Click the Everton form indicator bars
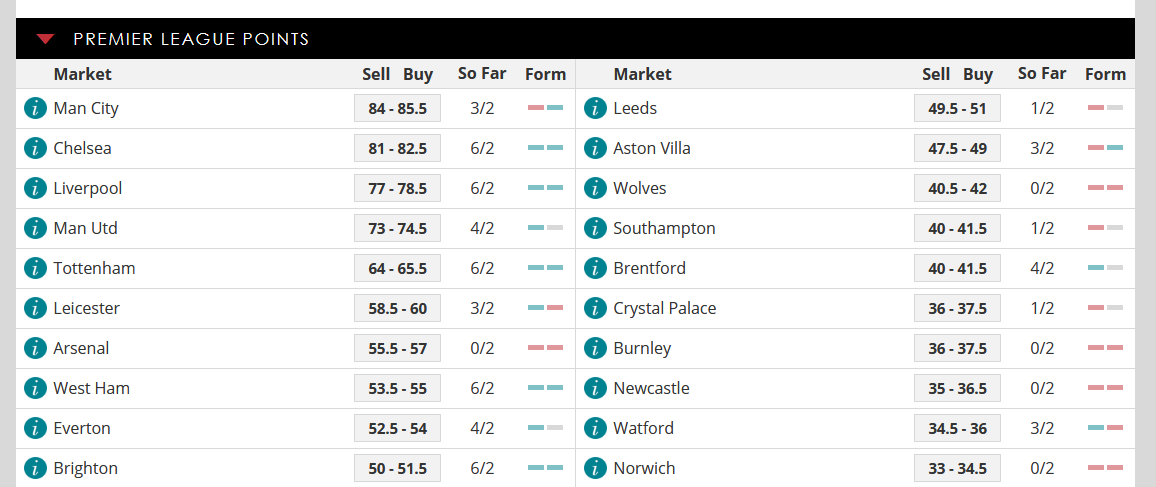 pyautogui.click(x=546, y=428)
